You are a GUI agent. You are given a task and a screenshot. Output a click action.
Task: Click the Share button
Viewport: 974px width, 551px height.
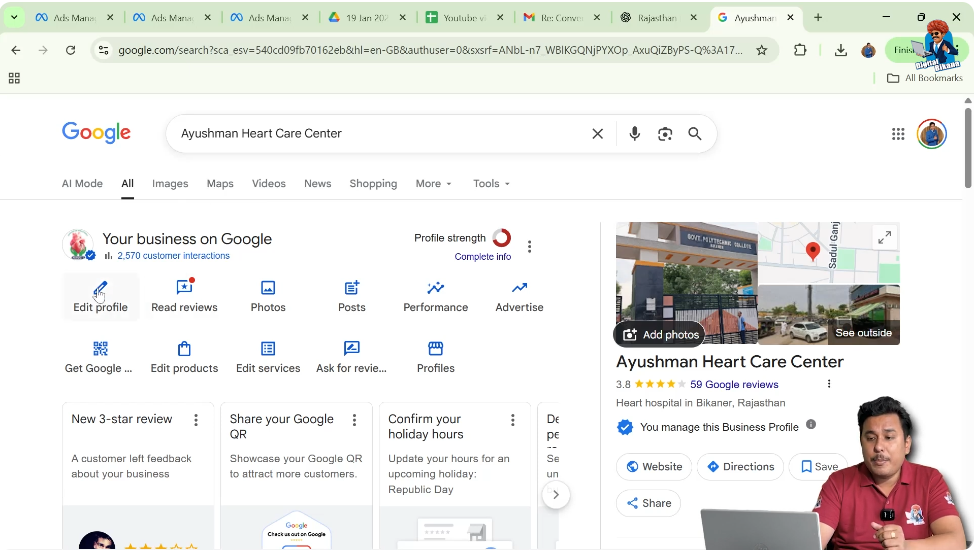click(x=649, y=503)
